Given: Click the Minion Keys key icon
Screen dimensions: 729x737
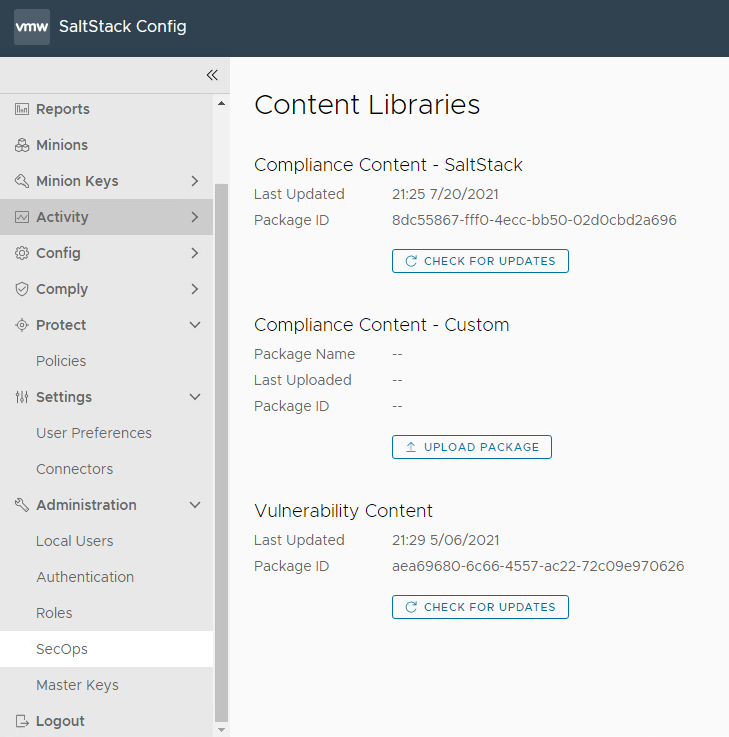Looking at the screenshot, I should (22, 181).
